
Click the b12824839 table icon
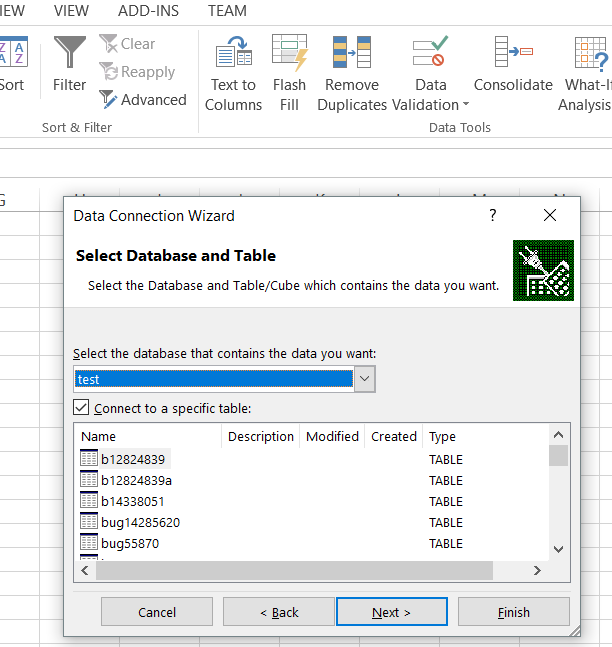tap(89, 459)
